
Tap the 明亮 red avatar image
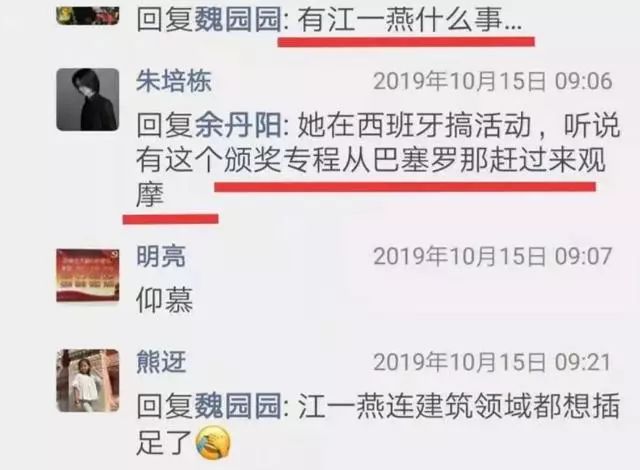click(x=88, y=275)
